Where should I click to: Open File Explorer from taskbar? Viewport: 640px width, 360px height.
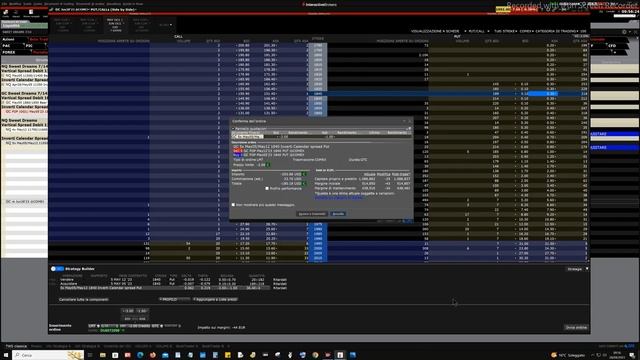click(102, 355)
